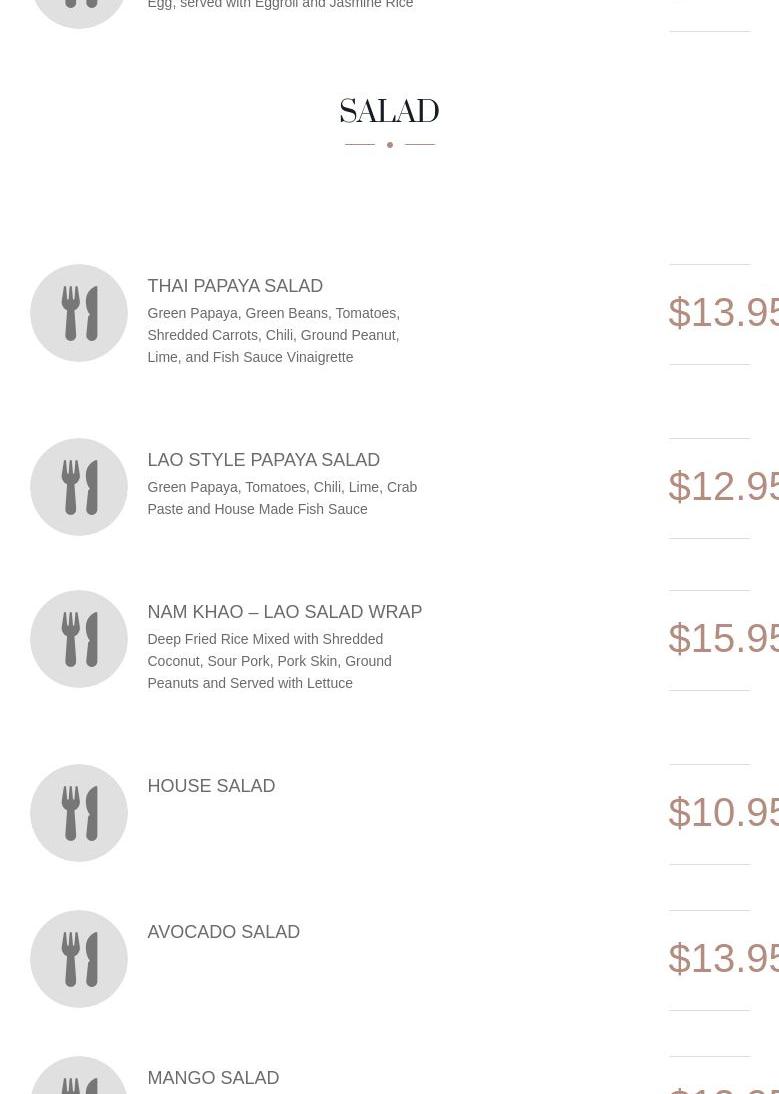
Task: Click the Nam Khao salad wrap utensils icon
Action: [79, 639]
